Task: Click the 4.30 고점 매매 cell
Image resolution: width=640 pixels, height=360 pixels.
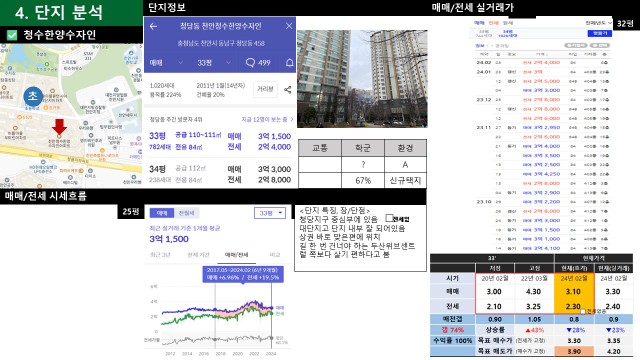Action: click(533, 292)
